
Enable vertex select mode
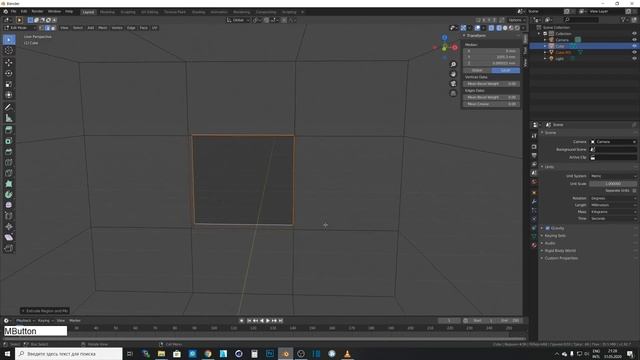coord(42,28)
